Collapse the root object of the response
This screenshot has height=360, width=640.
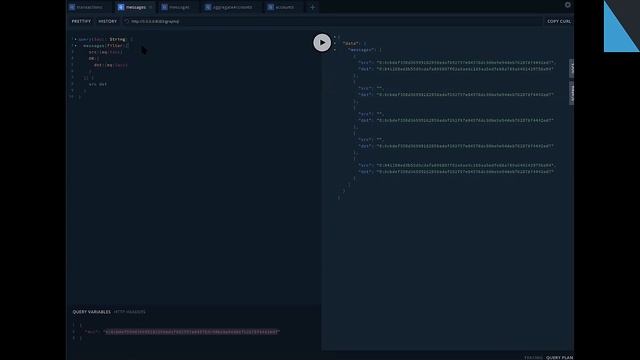(x=335, y=37)
